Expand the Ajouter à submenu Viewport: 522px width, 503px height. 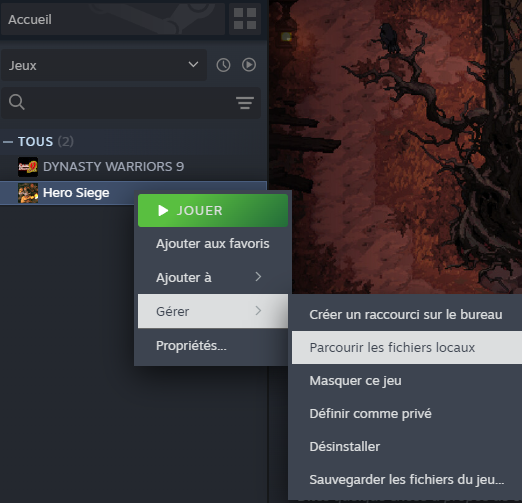pyautogui.click(x=213, y=277)
